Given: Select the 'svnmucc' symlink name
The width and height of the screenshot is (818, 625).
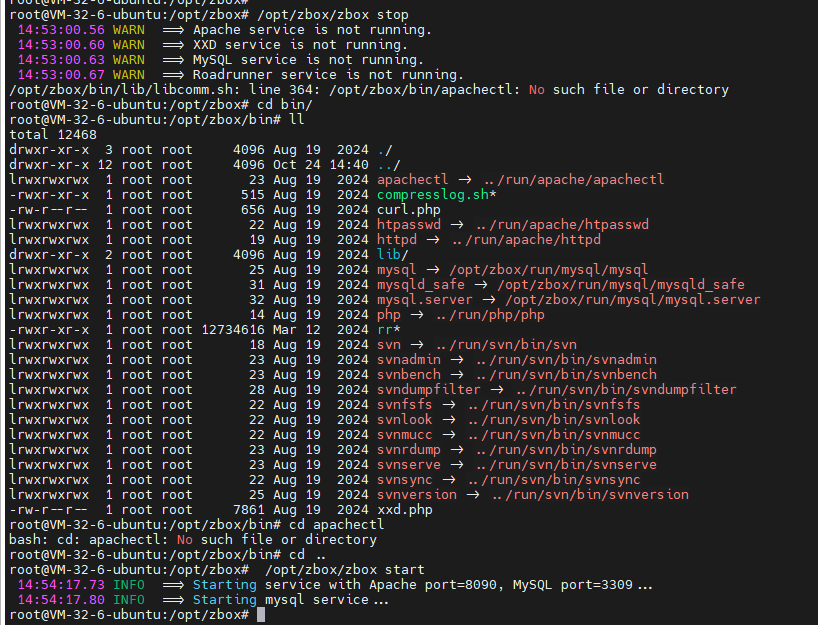Looking at the screenshot, I should click(405, 435).
